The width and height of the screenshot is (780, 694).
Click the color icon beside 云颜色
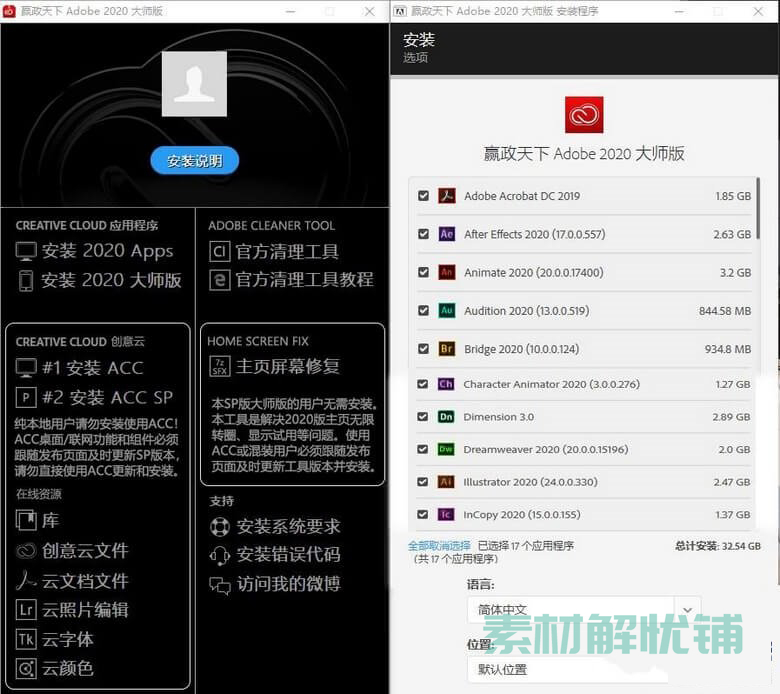[26, 669]
